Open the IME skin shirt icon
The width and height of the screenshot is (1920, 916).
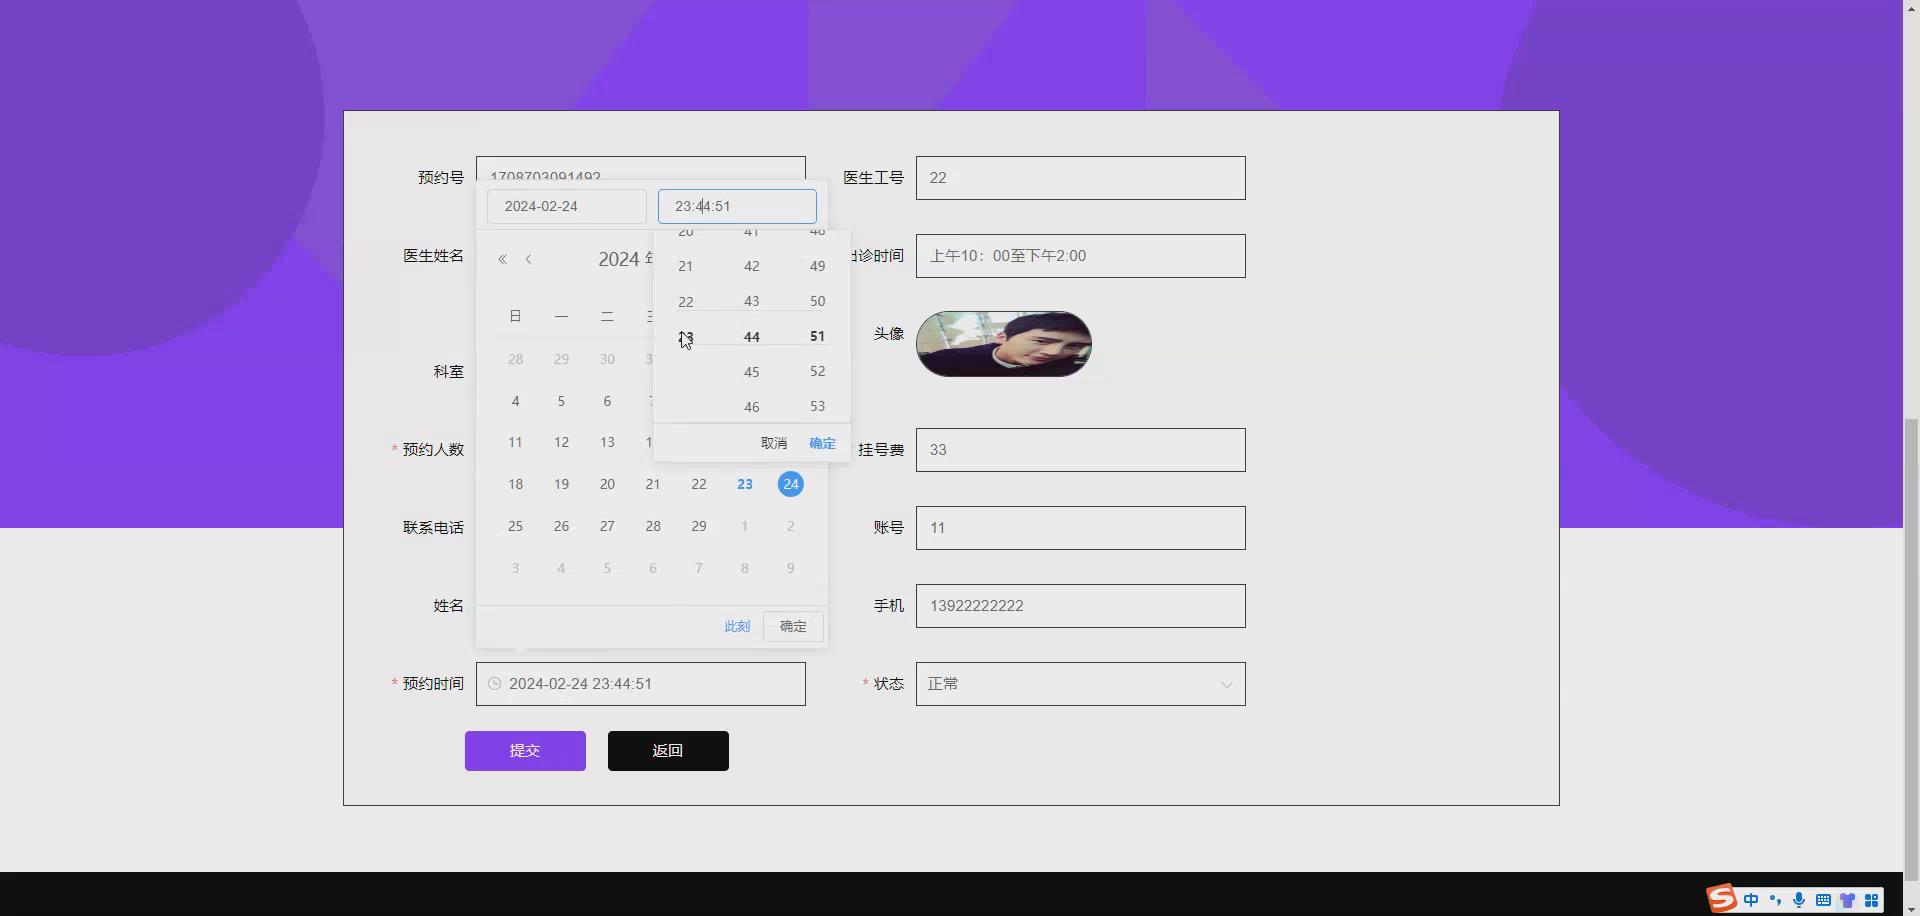click(1847, 900)
